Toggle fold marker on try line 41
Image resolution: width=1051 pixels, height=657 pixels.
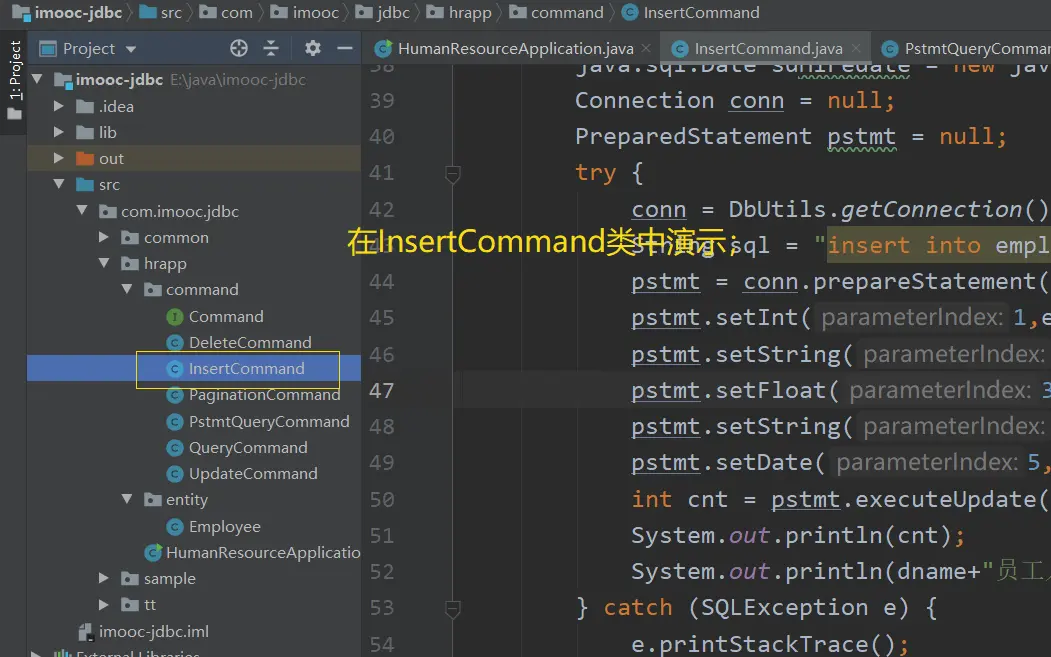pos(452,173)
